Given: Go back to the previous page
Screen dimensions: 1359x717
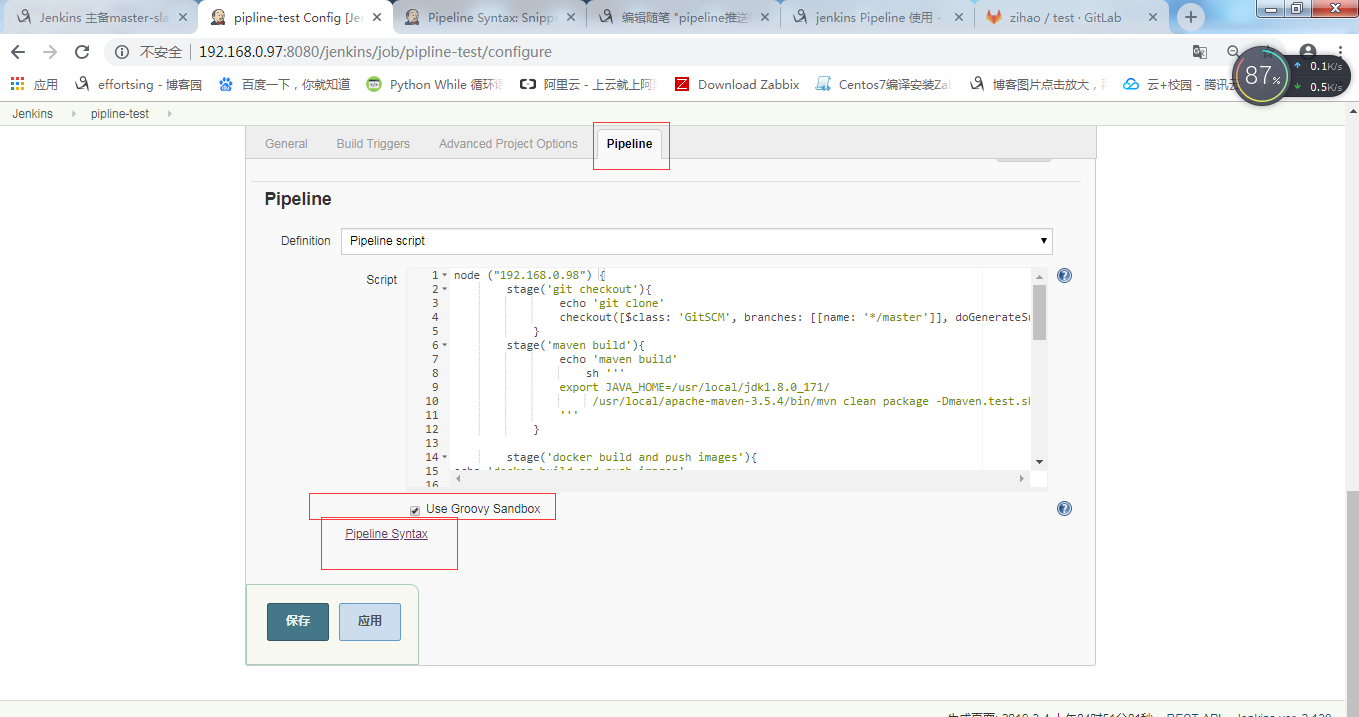Looking at the screenshot, I should click(18, 52).
